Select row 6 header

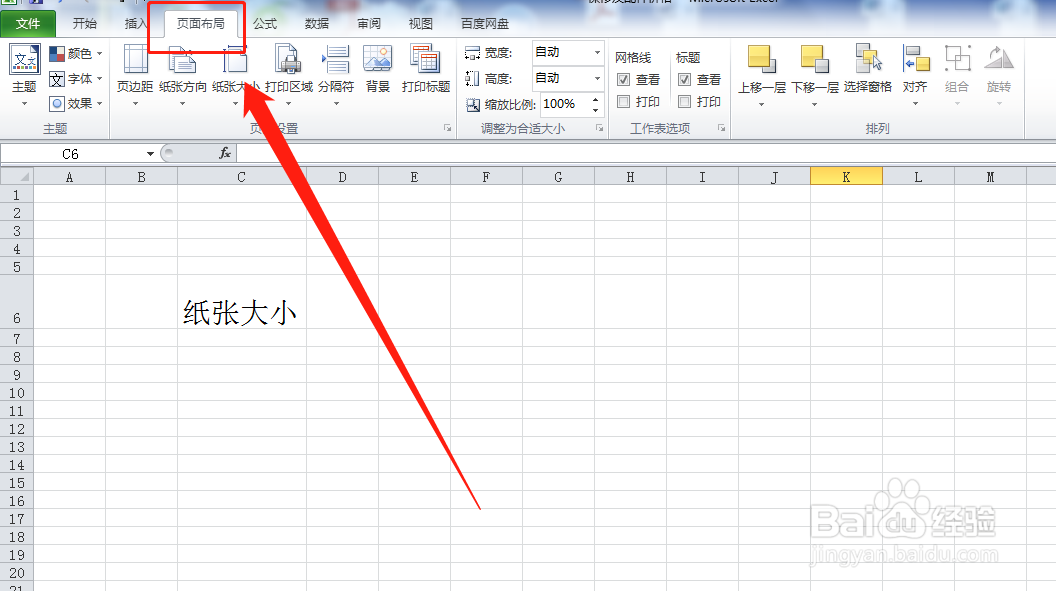coord(17,301)
